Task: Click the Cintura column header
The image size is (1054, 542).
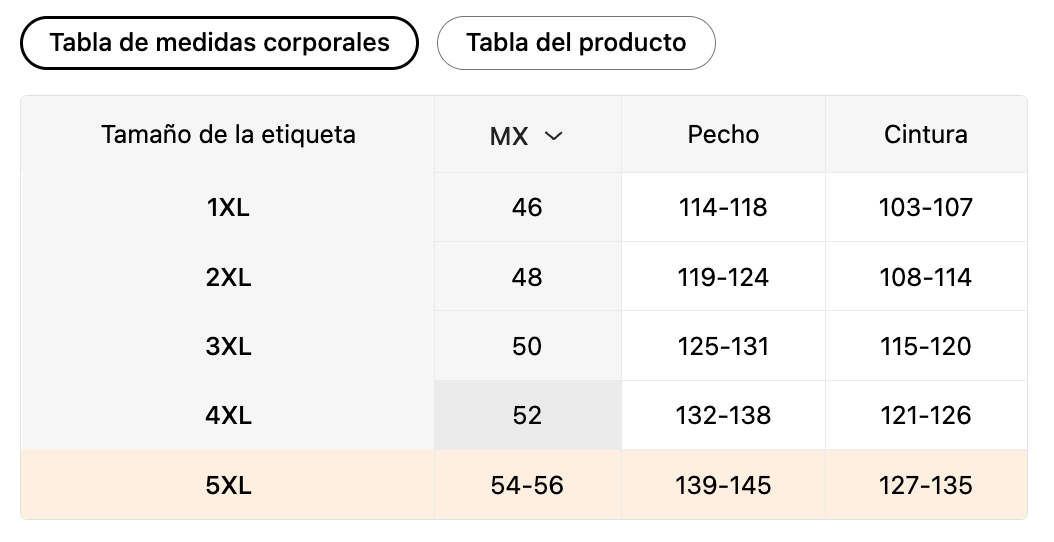Action: coord(925,134)
